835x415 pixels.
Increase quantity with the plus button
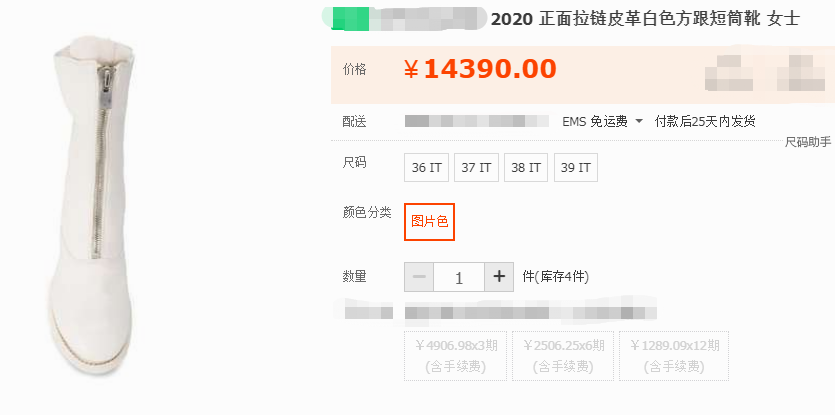(x=499, y=277)
